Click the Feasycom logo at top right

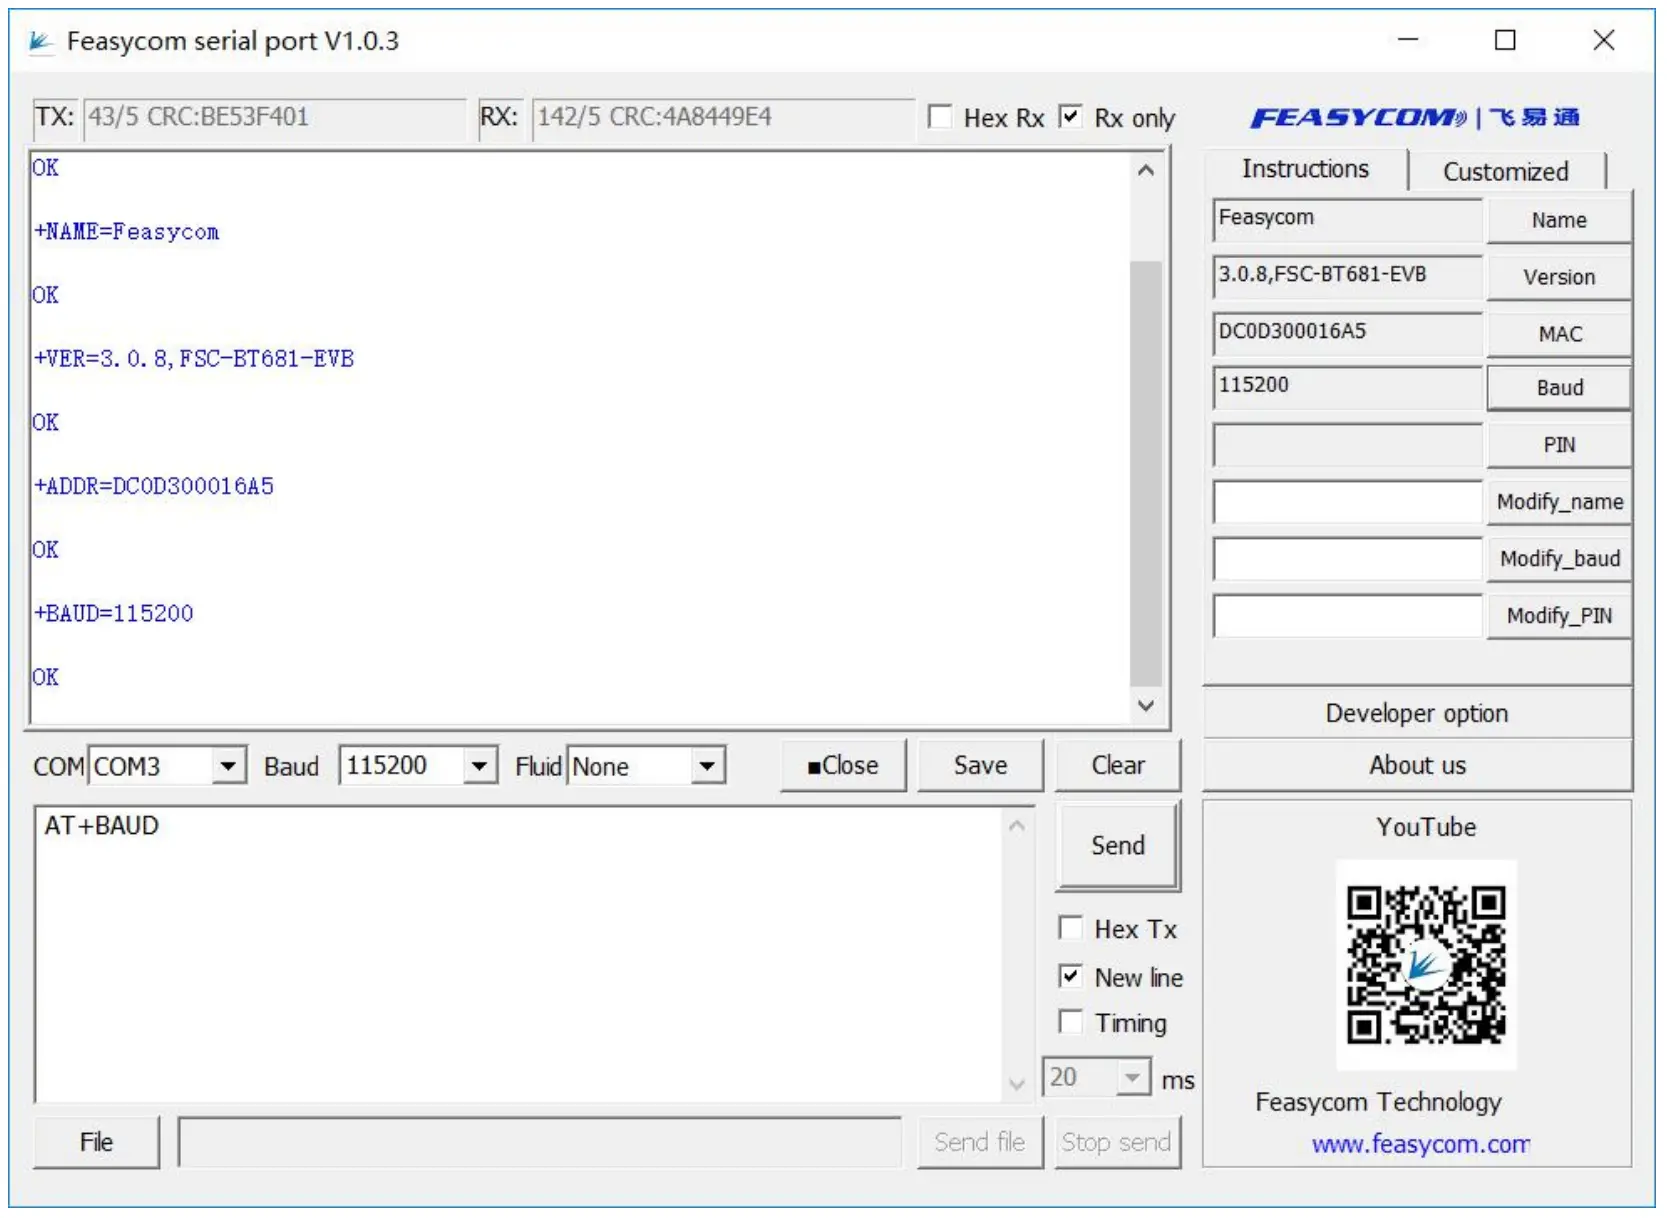[x=1414, y=117]
